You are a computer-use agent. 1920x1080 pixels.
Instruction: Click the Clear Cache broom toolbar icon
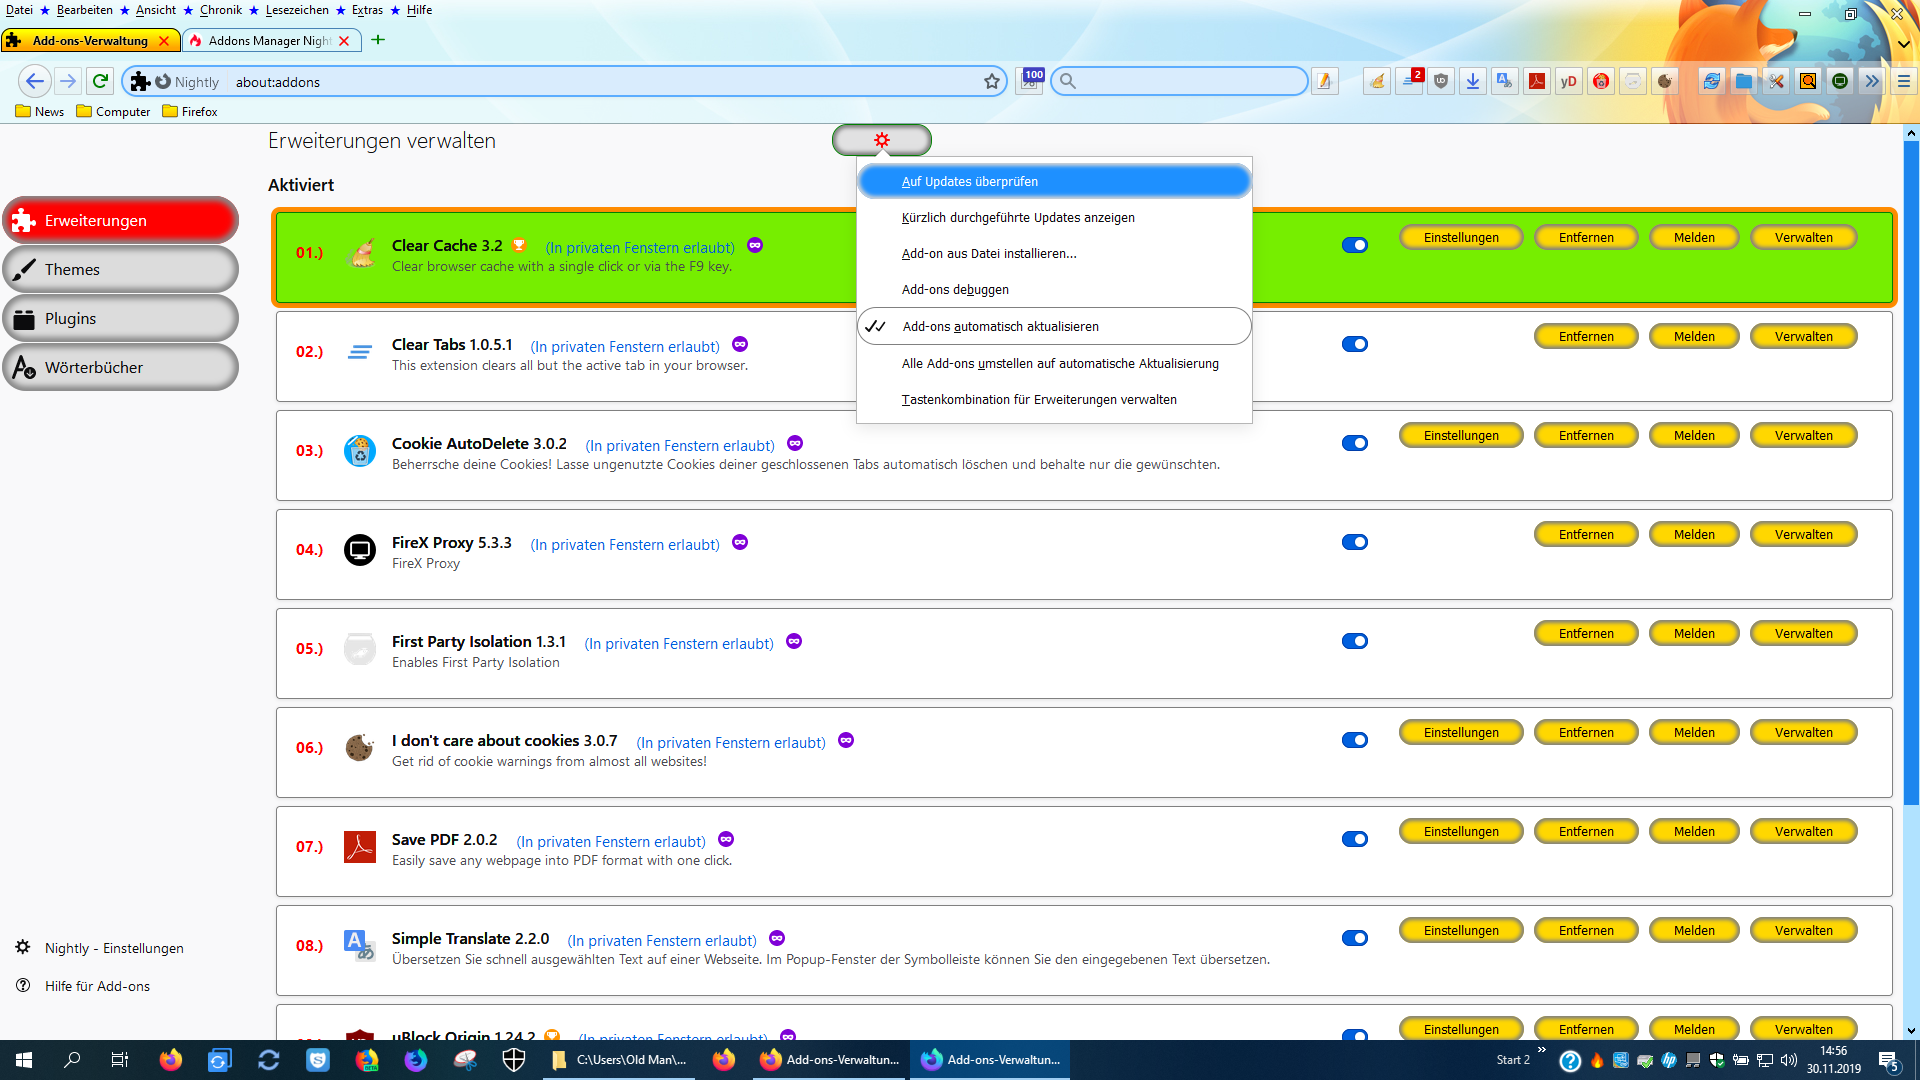point(1377,82)
